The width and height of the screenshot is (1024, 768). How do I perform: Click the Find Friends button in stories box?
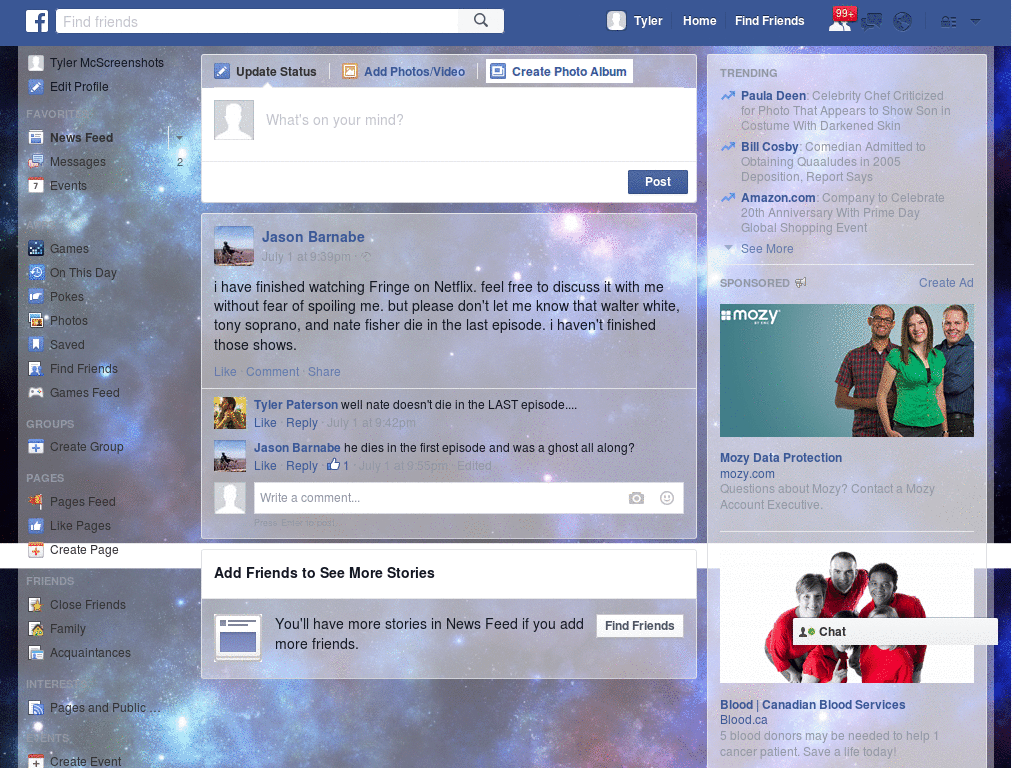click(639, 626)
